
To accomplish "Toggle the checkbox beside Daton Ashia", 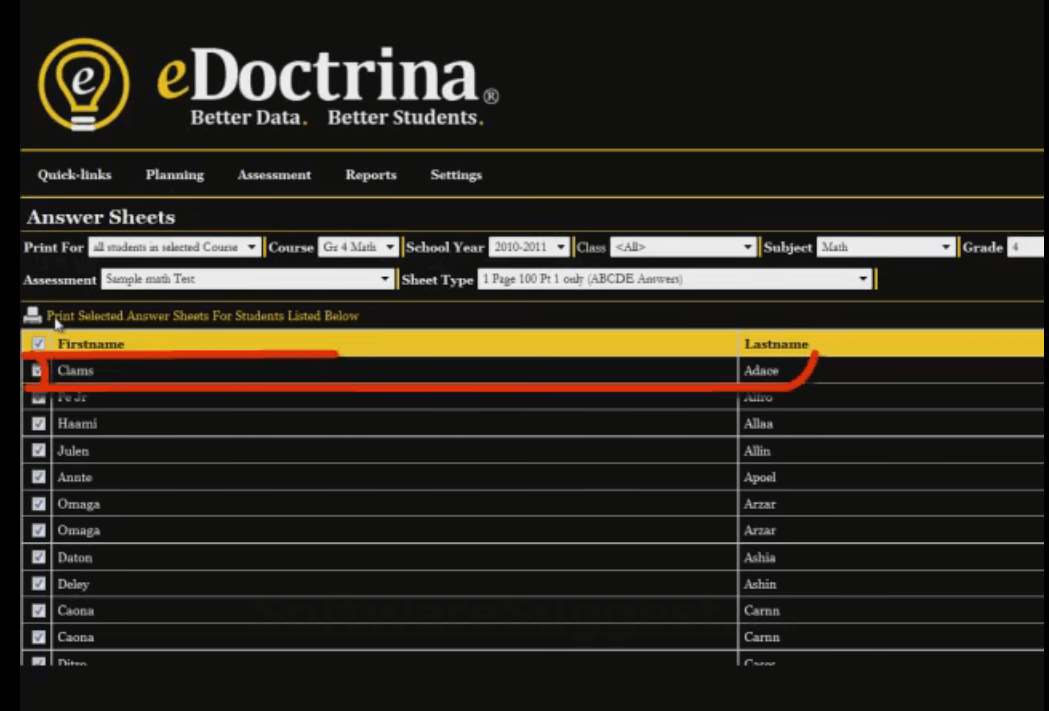I will 38,557.
